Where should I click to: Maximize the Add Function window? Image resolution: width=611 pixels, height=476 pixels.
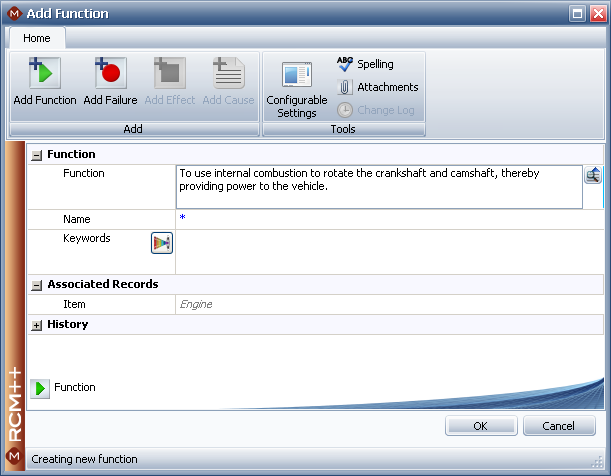click(577, 14)
